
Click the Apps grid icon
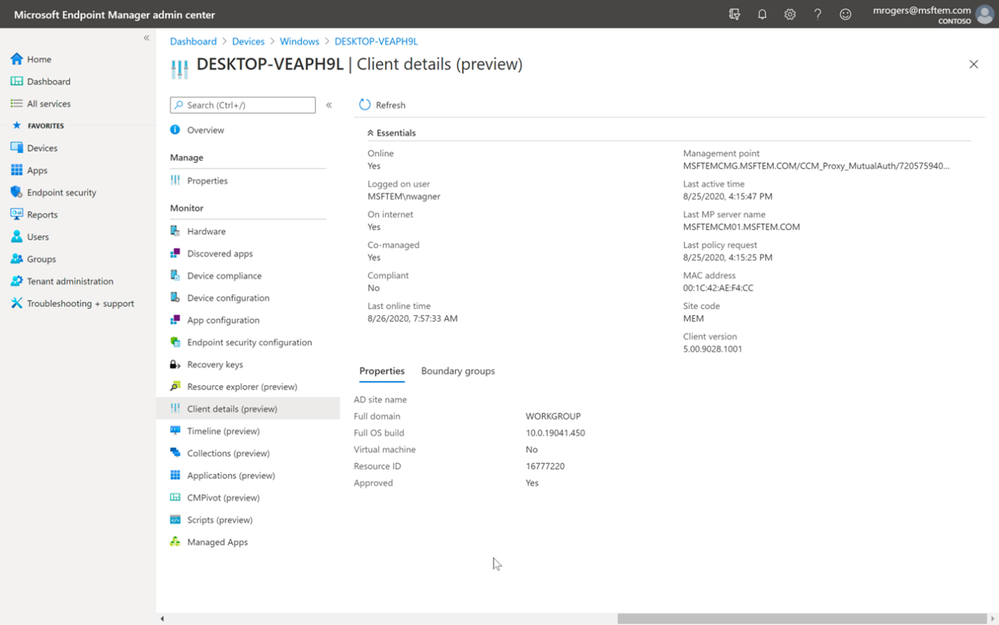pyautogui.click(x=17, y=169)
